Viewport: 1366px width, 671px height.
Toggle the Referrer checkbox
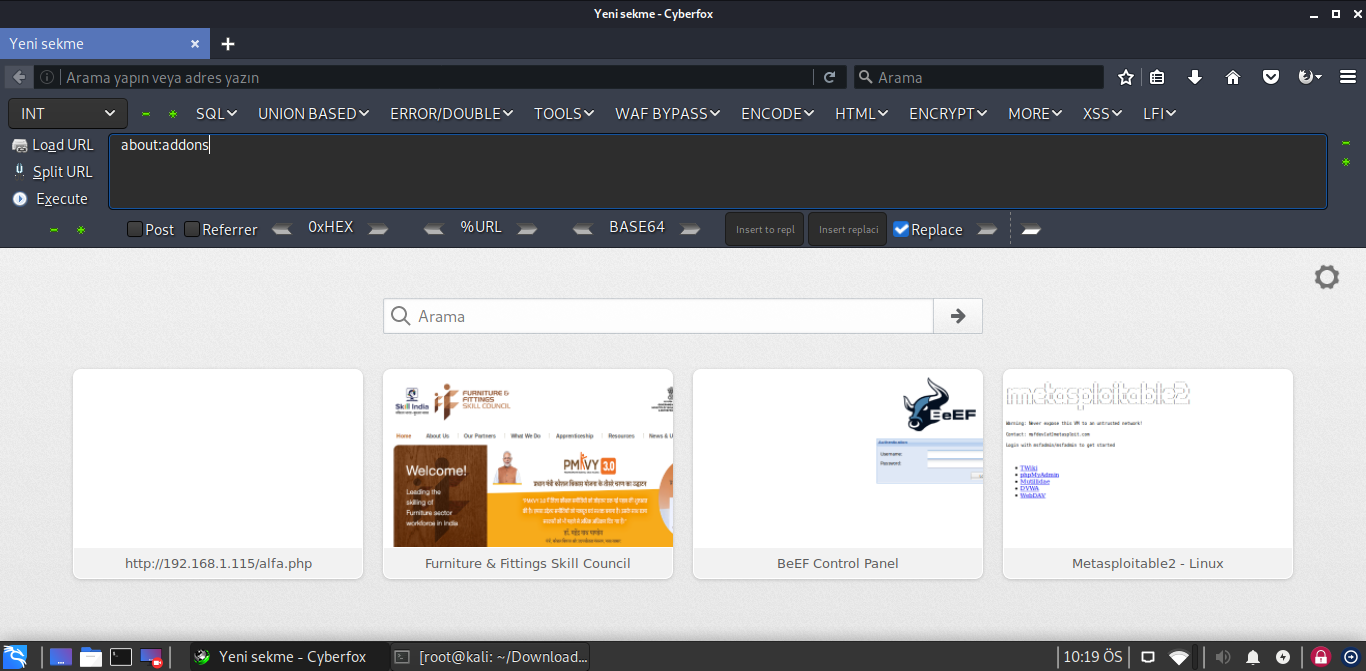pyautogui.click(x=192, y=229)
